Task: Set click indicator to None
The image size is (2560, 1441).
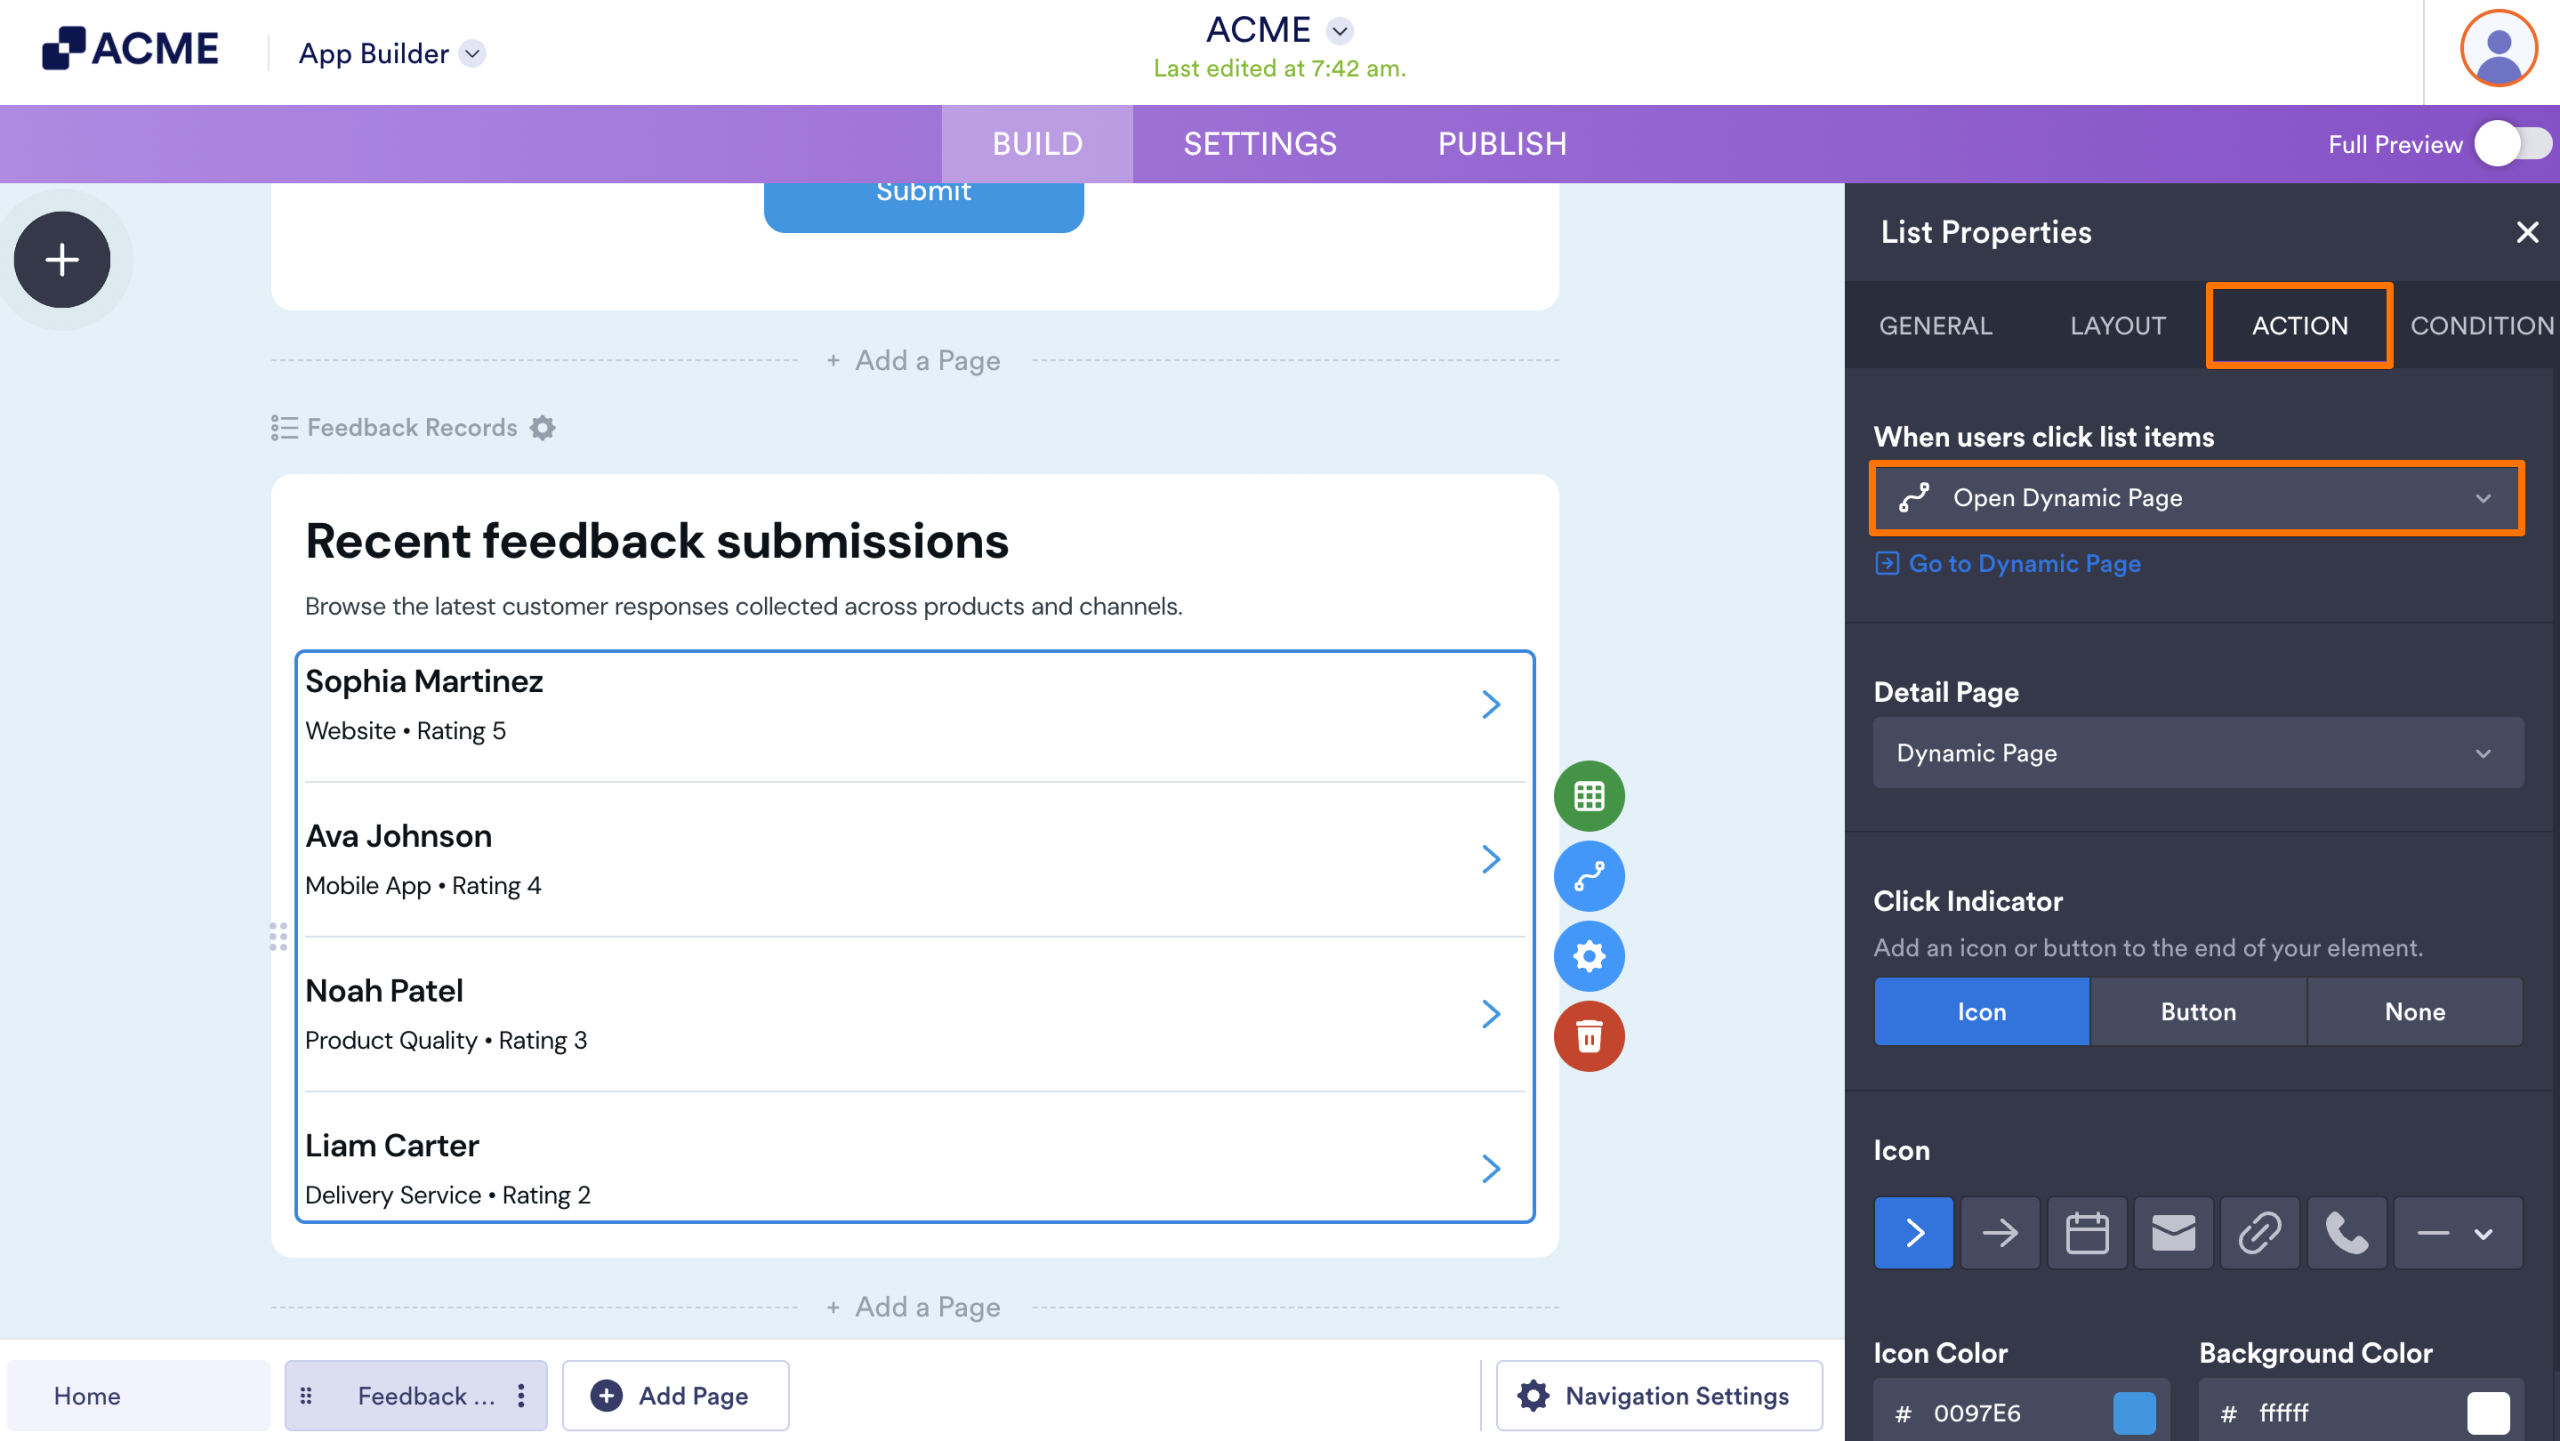Action: pyautogui.click(x=2415, y=1012)
